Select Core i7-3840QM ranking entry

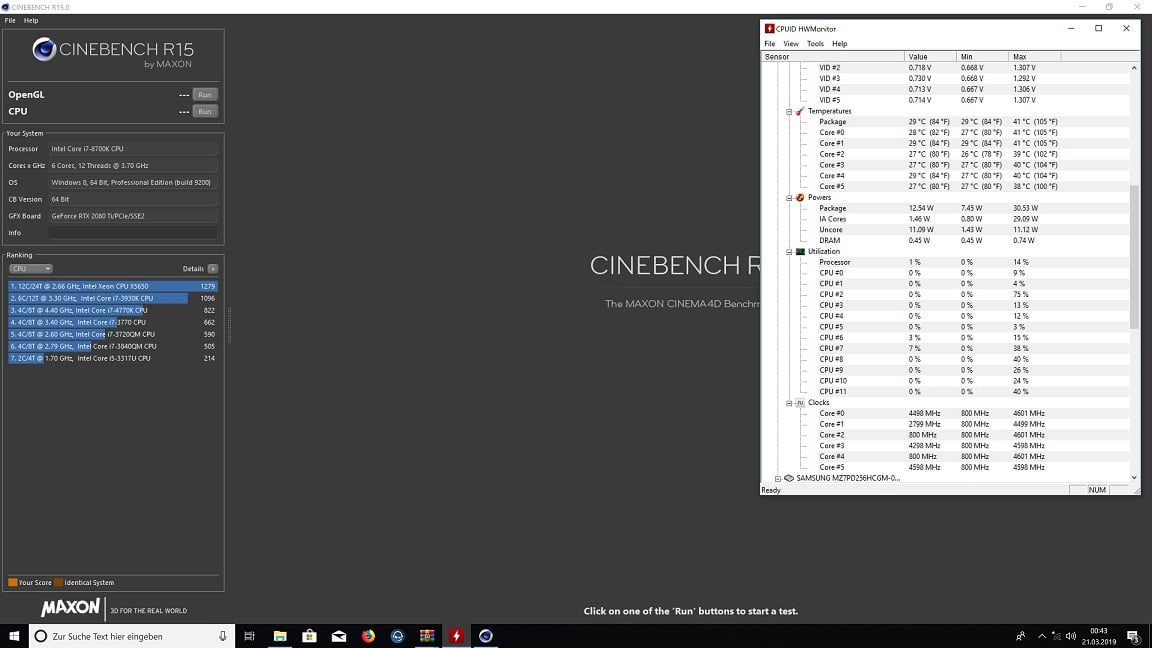coord(113,347)
